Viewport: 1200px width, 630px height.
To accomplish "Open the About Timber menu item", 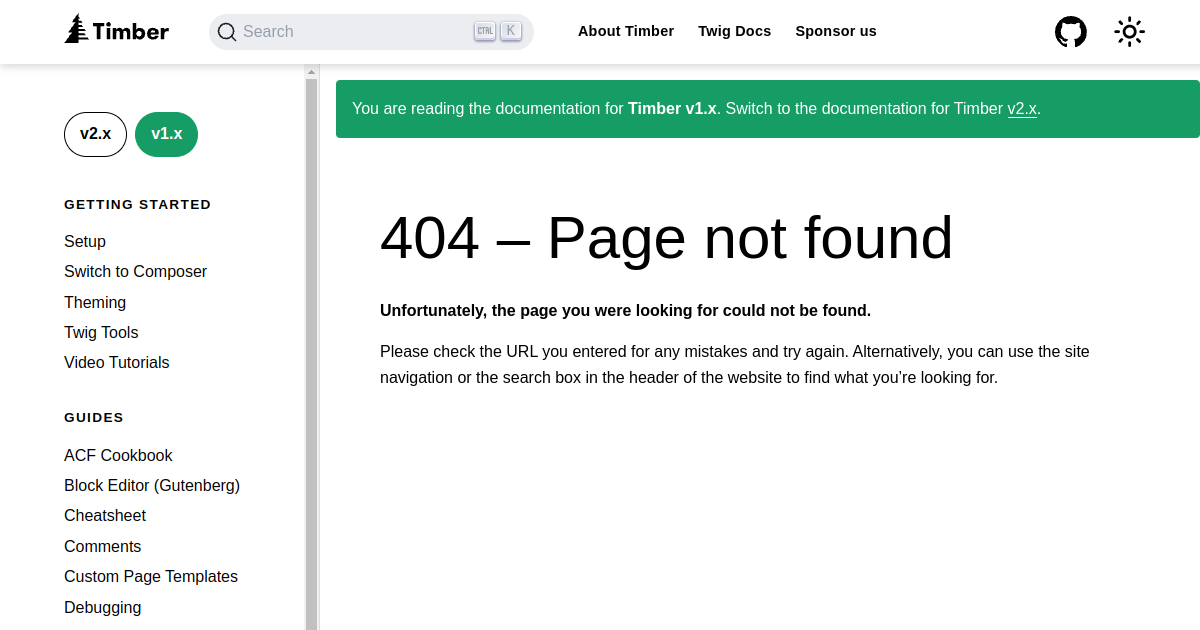I will click(x=626, y=31).
